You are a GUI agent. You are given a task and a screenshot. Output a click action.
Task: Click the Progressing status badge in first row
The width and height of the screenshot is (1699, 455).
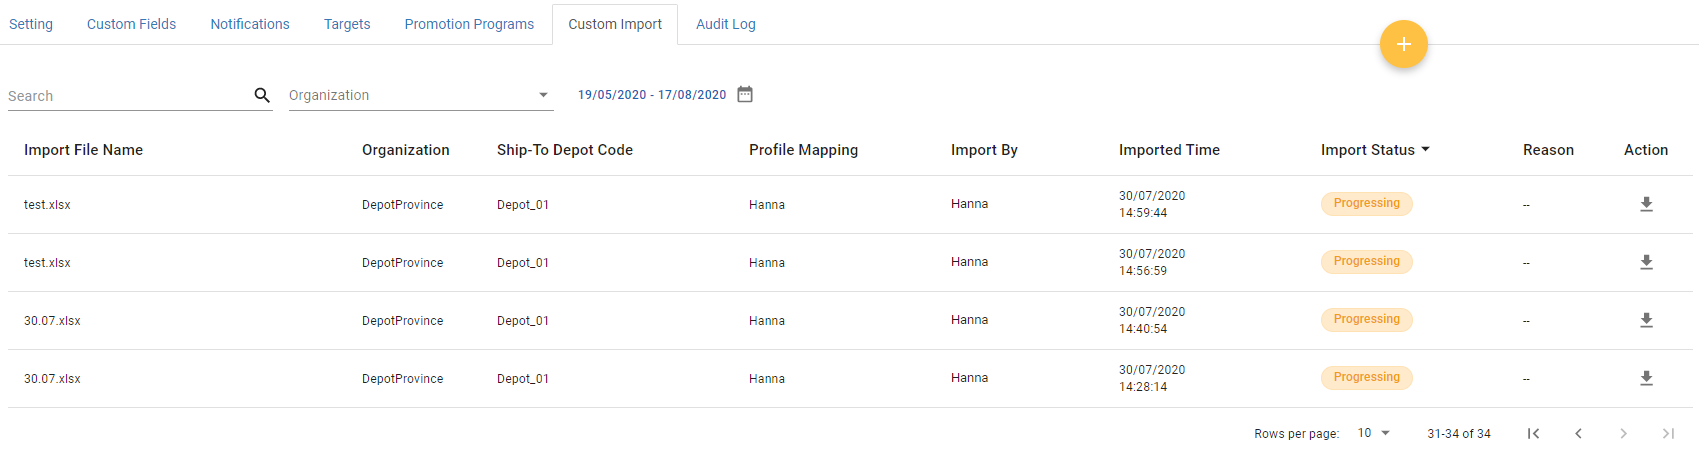click(1366, 204)
